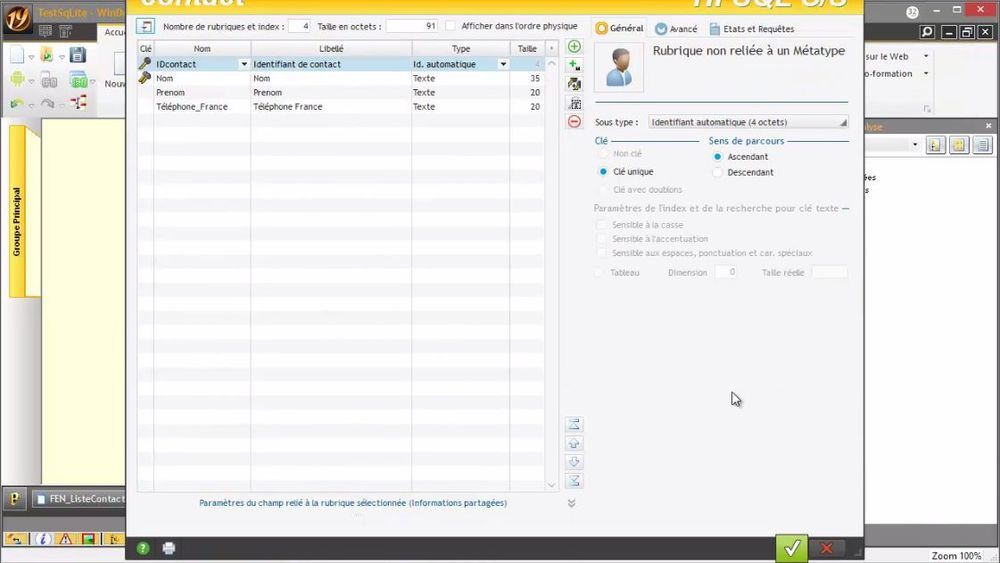The image size is (1000, 563).
Task: Open the Sous type dropdown
Action: click(x=748, y=122)
